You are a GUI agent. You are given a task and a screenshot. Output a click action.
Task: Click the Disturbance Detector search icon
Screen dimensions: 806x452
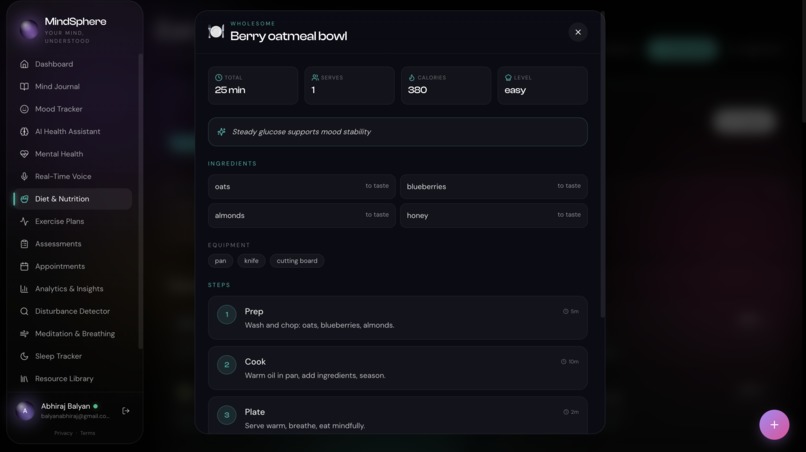tap(24, 311)
